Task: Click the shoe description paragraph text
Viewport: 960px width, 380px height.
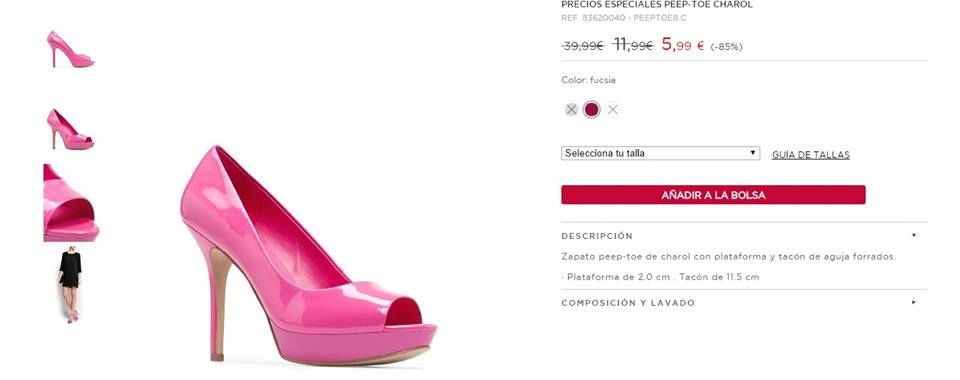Action: point(728,257)
